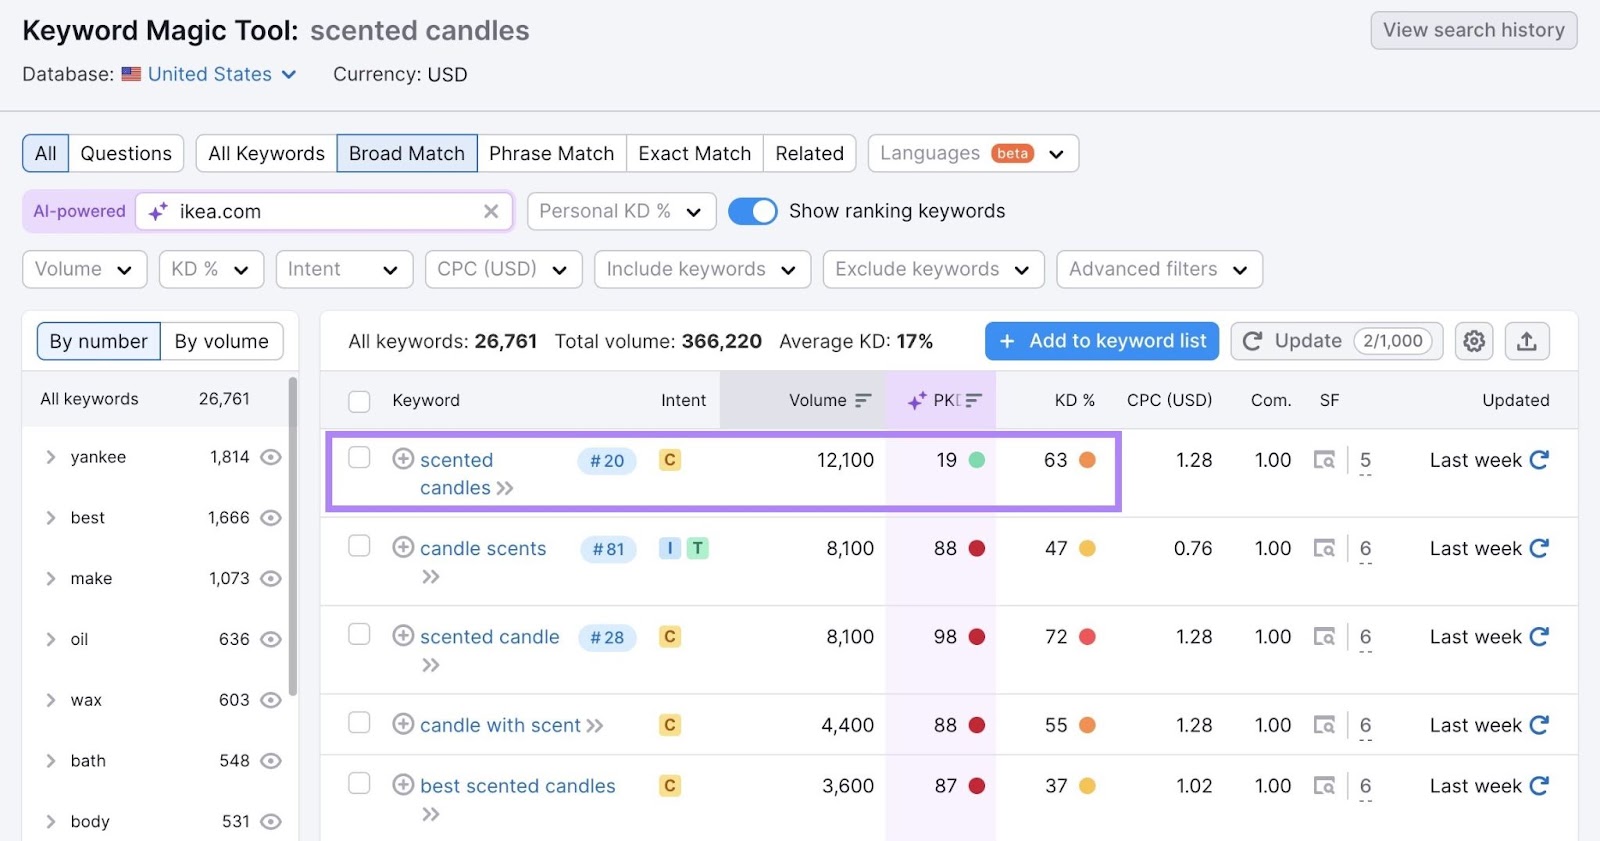Screen dimensions: 1600x841
Task: Add candle with scent via plus icon
Action: 403,724
